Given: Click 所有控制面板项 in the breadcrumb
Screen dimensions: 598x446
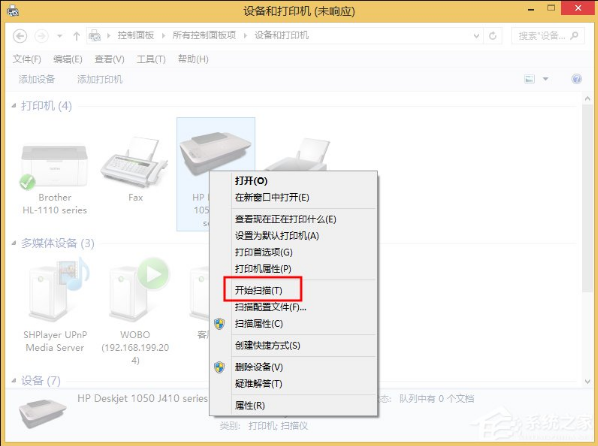Looking at the screenshot, I should click(x=204, y=35).
